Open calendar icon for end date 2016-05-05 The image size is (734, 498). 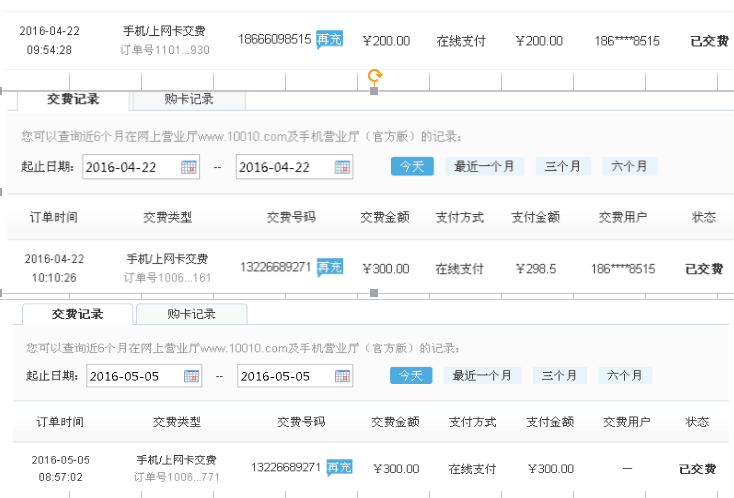click(x=342, y=376)
